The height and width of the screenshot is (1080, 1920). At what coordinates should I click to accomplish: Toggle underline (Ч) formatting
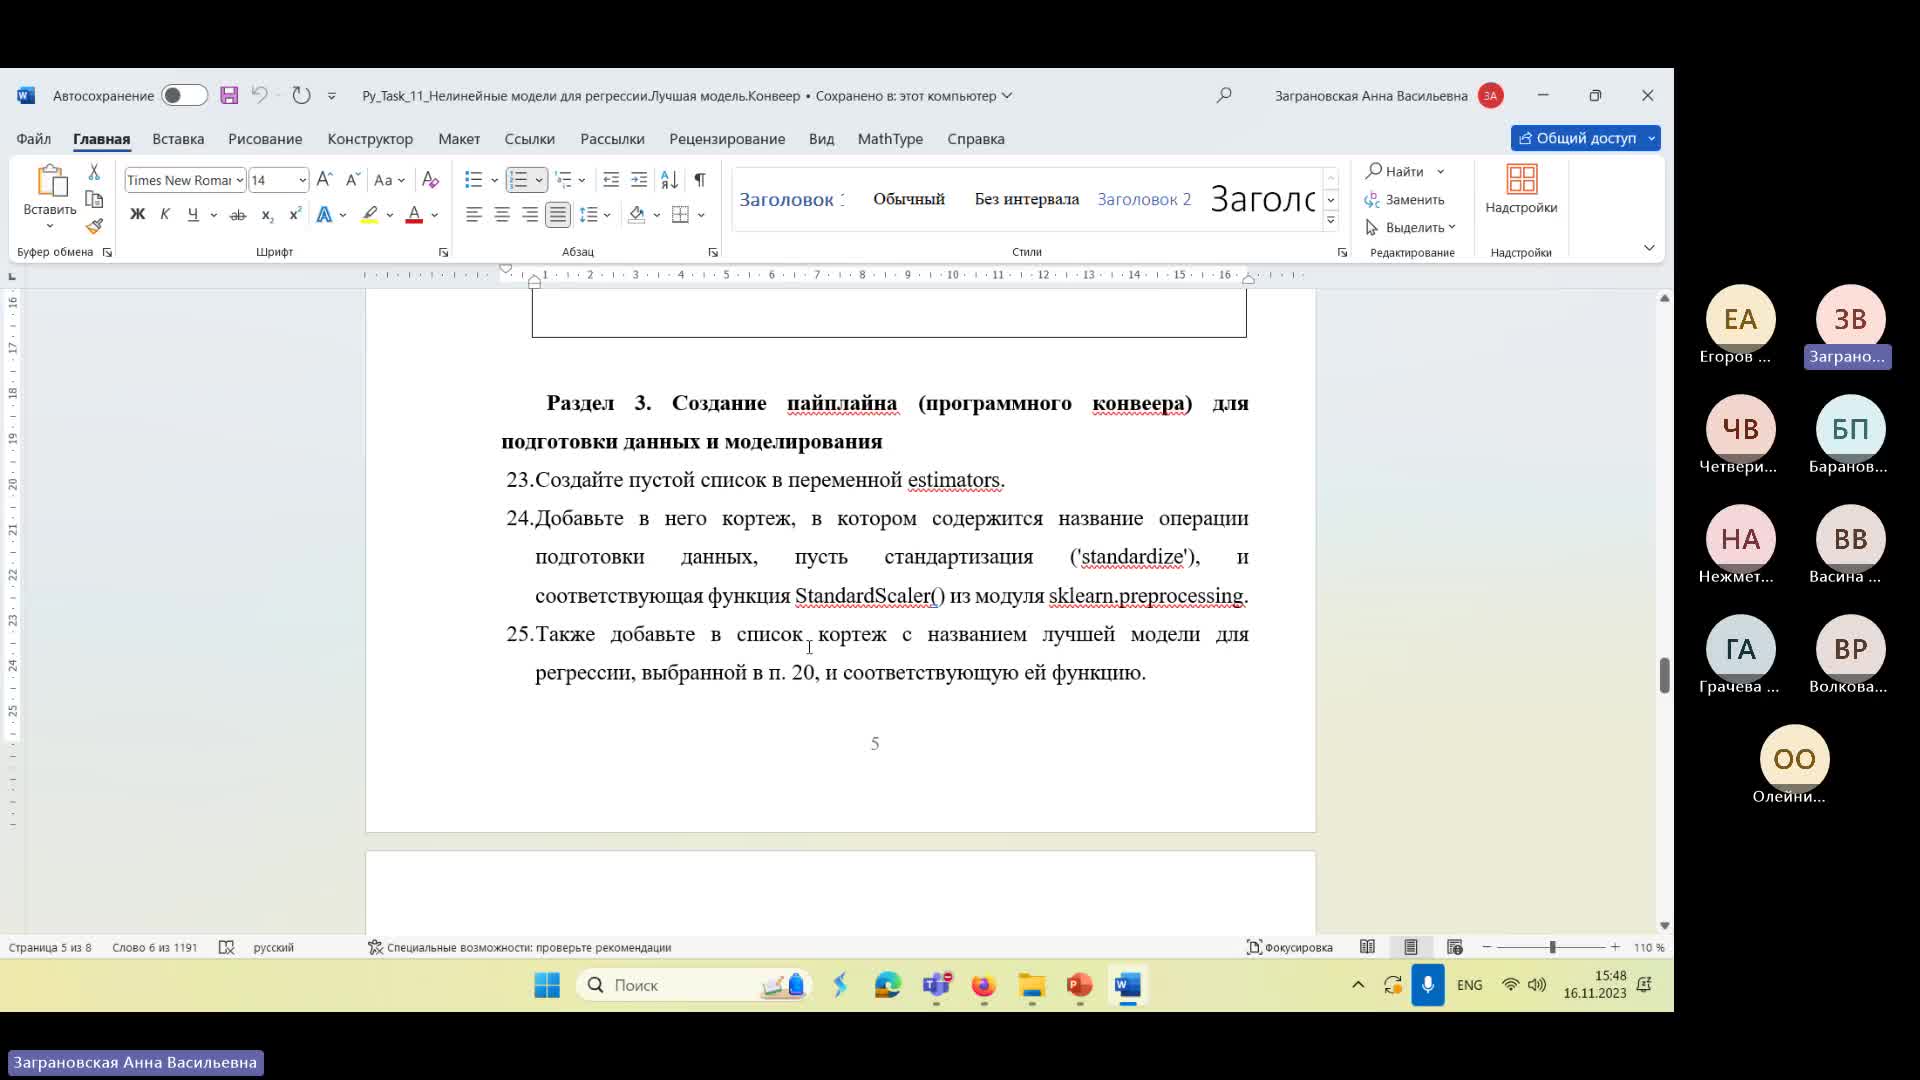click(x=193, y=214)
